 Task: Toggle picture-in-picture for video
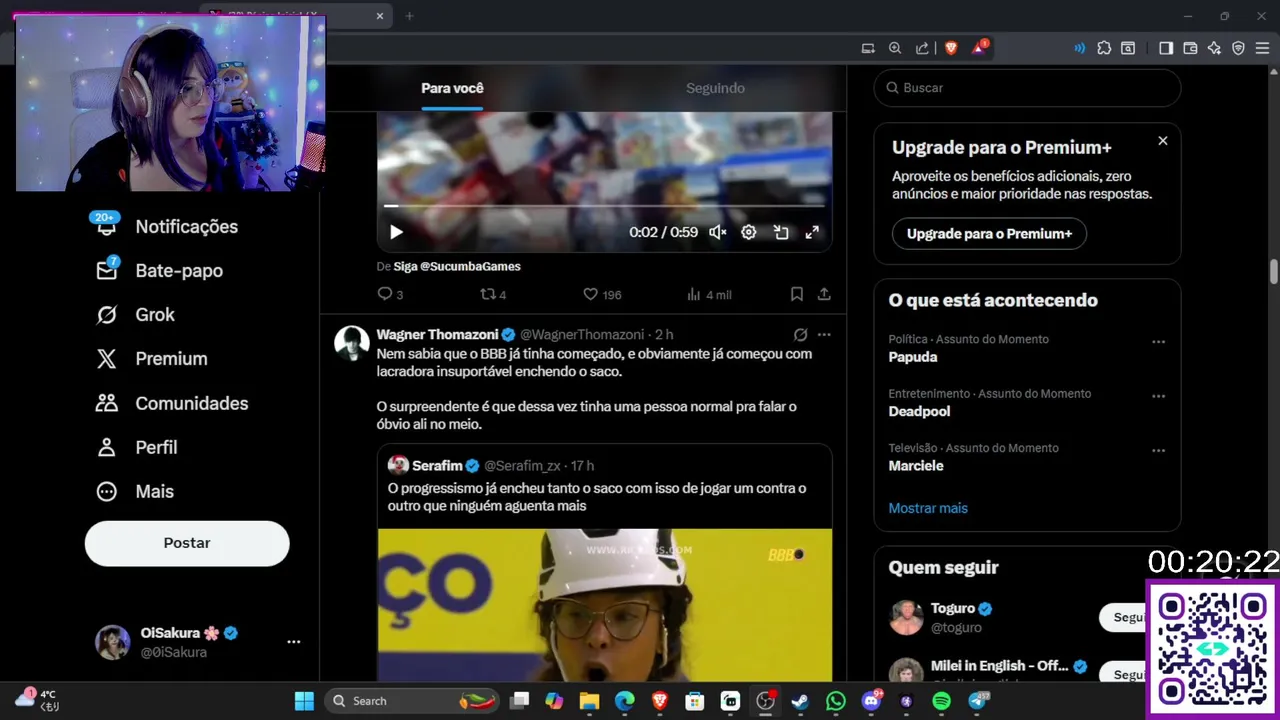(x=781, y=232)
